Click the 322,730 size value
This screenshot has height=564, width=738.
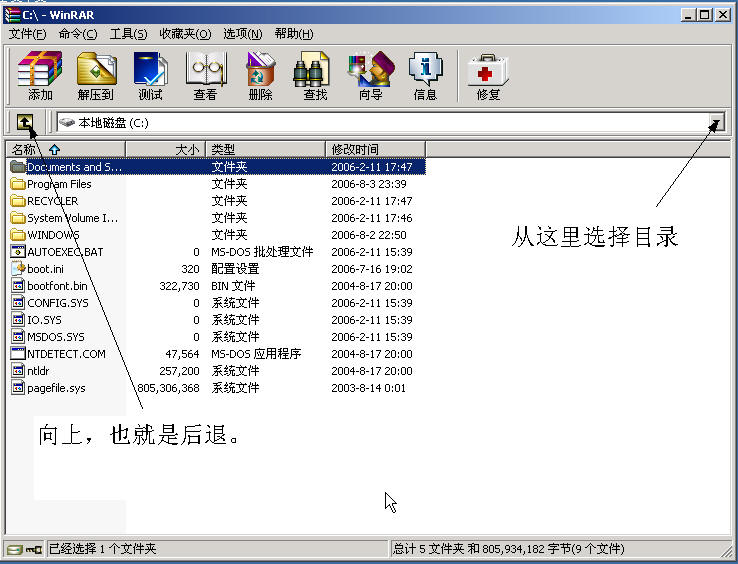click(x=179, y=286)
